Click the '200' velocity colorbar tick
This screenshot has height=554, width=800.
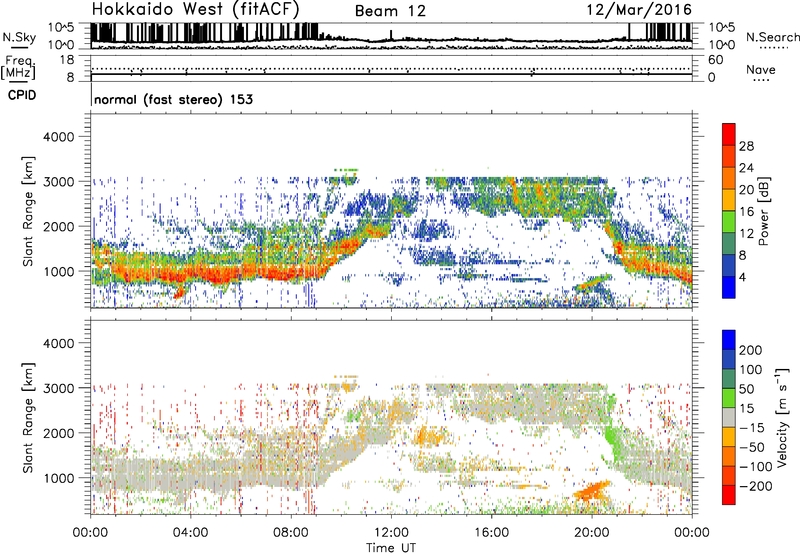[751, 350]
